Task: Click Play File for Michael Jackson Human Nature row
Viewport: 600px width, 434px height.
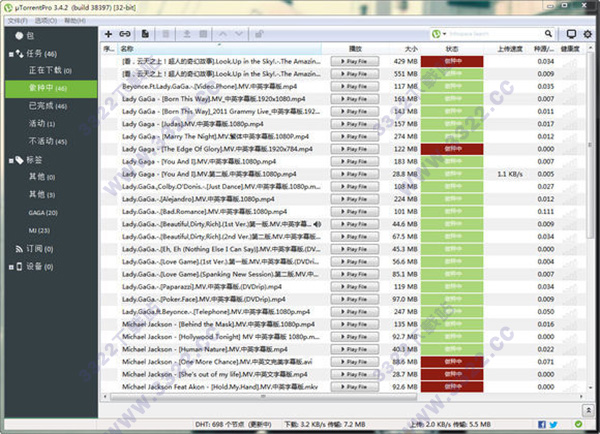Action: [355, 349]
